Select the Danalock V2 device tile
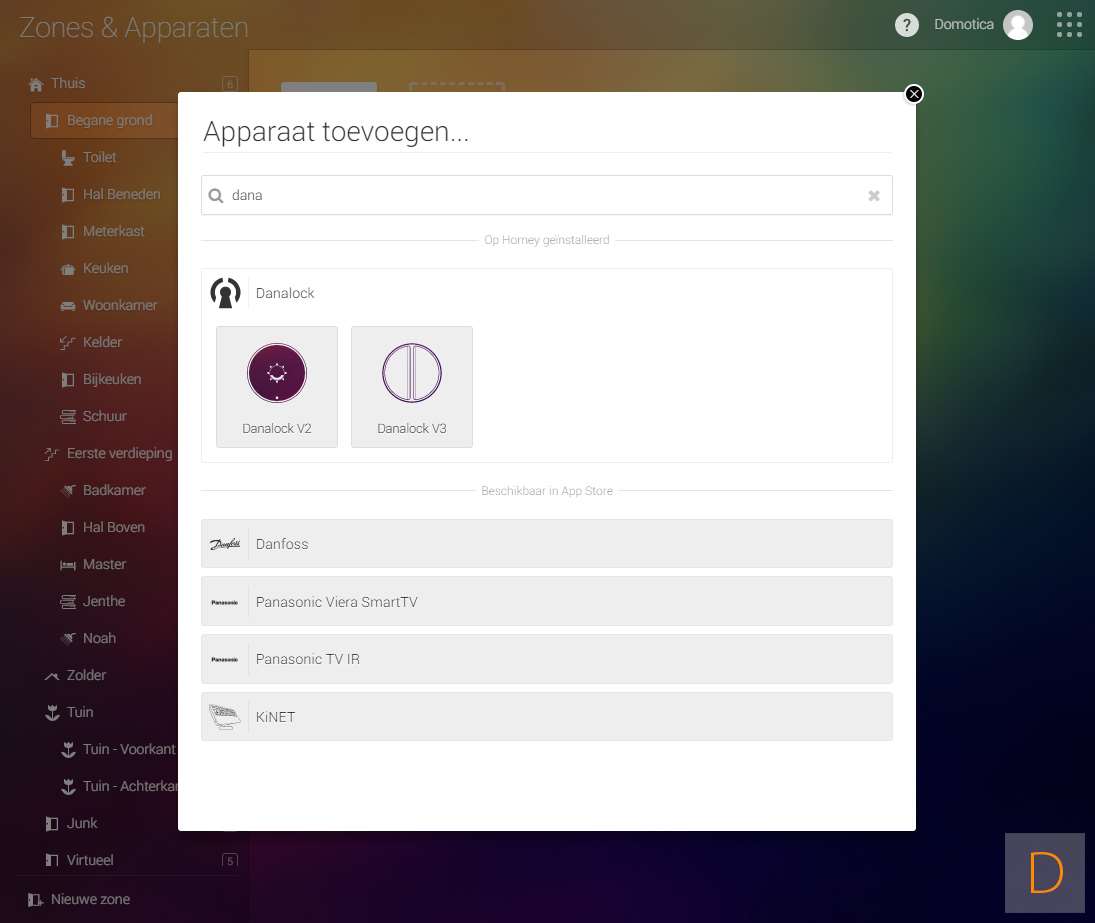Viewport: 1095px width, 923px height. [277, 386]
